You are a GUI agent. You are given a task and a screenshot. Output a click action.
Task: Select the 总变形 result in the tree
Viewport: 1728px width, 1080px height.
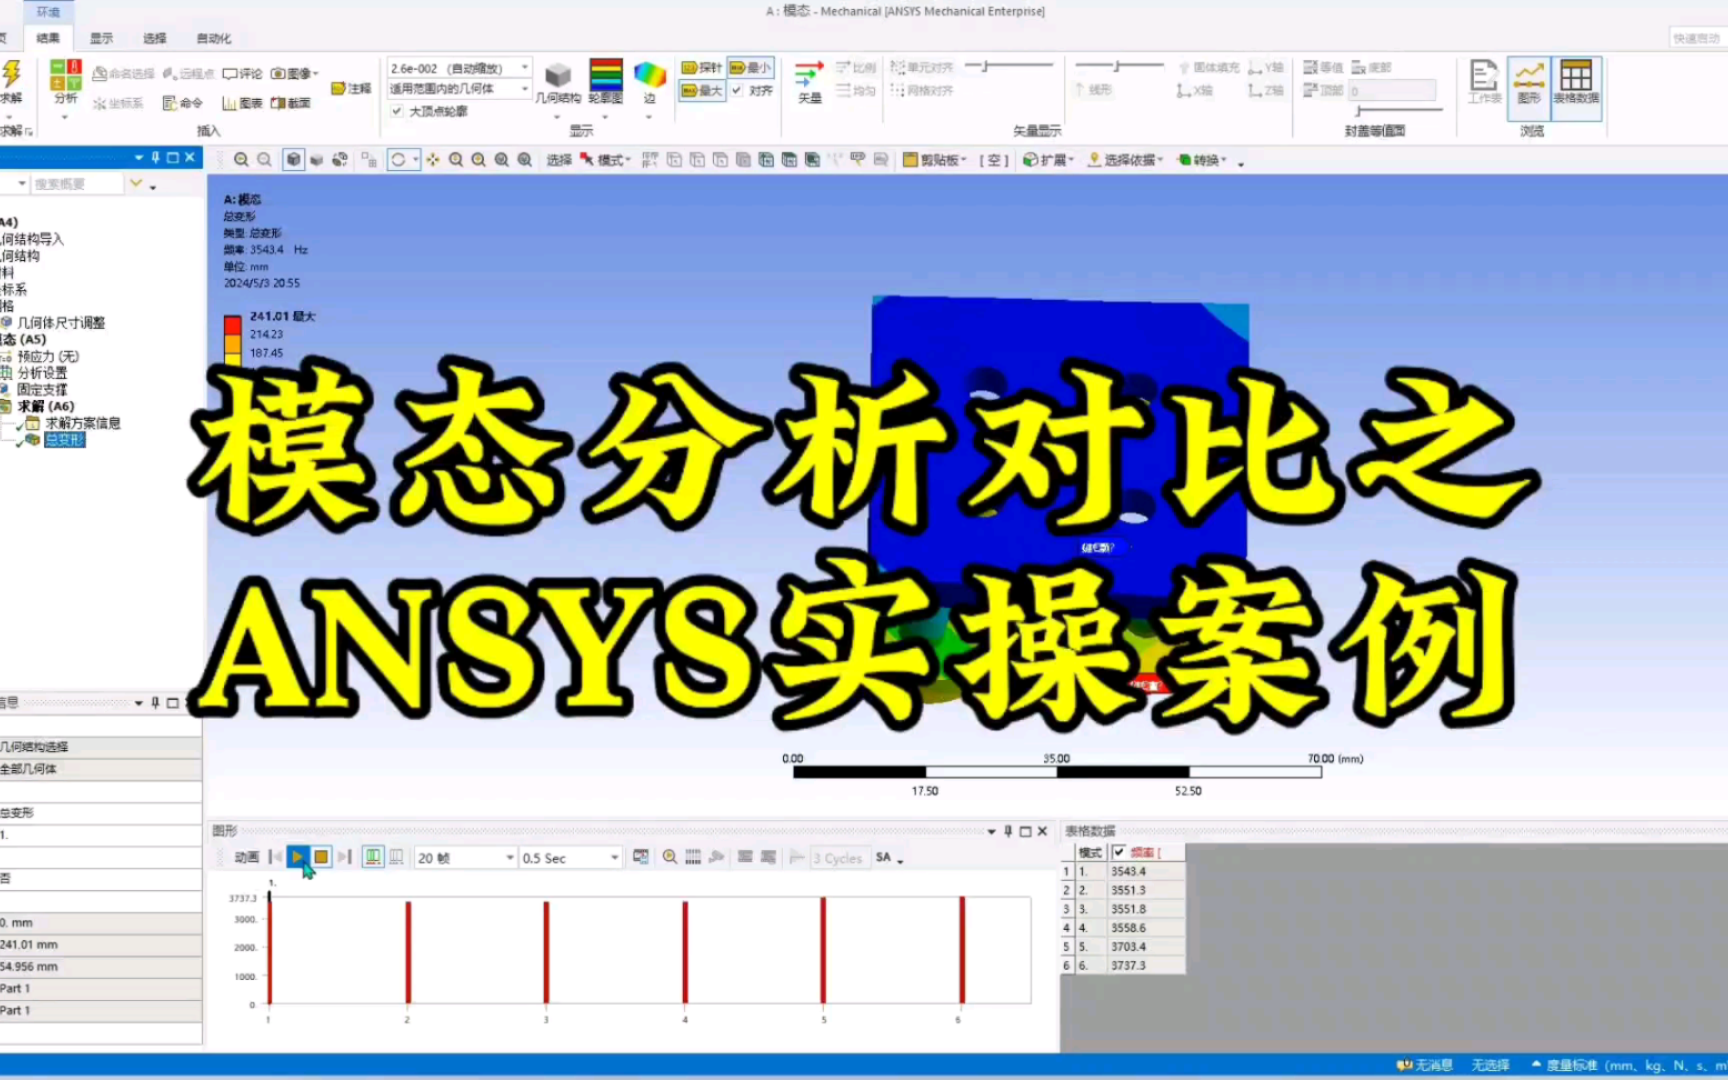65,440
